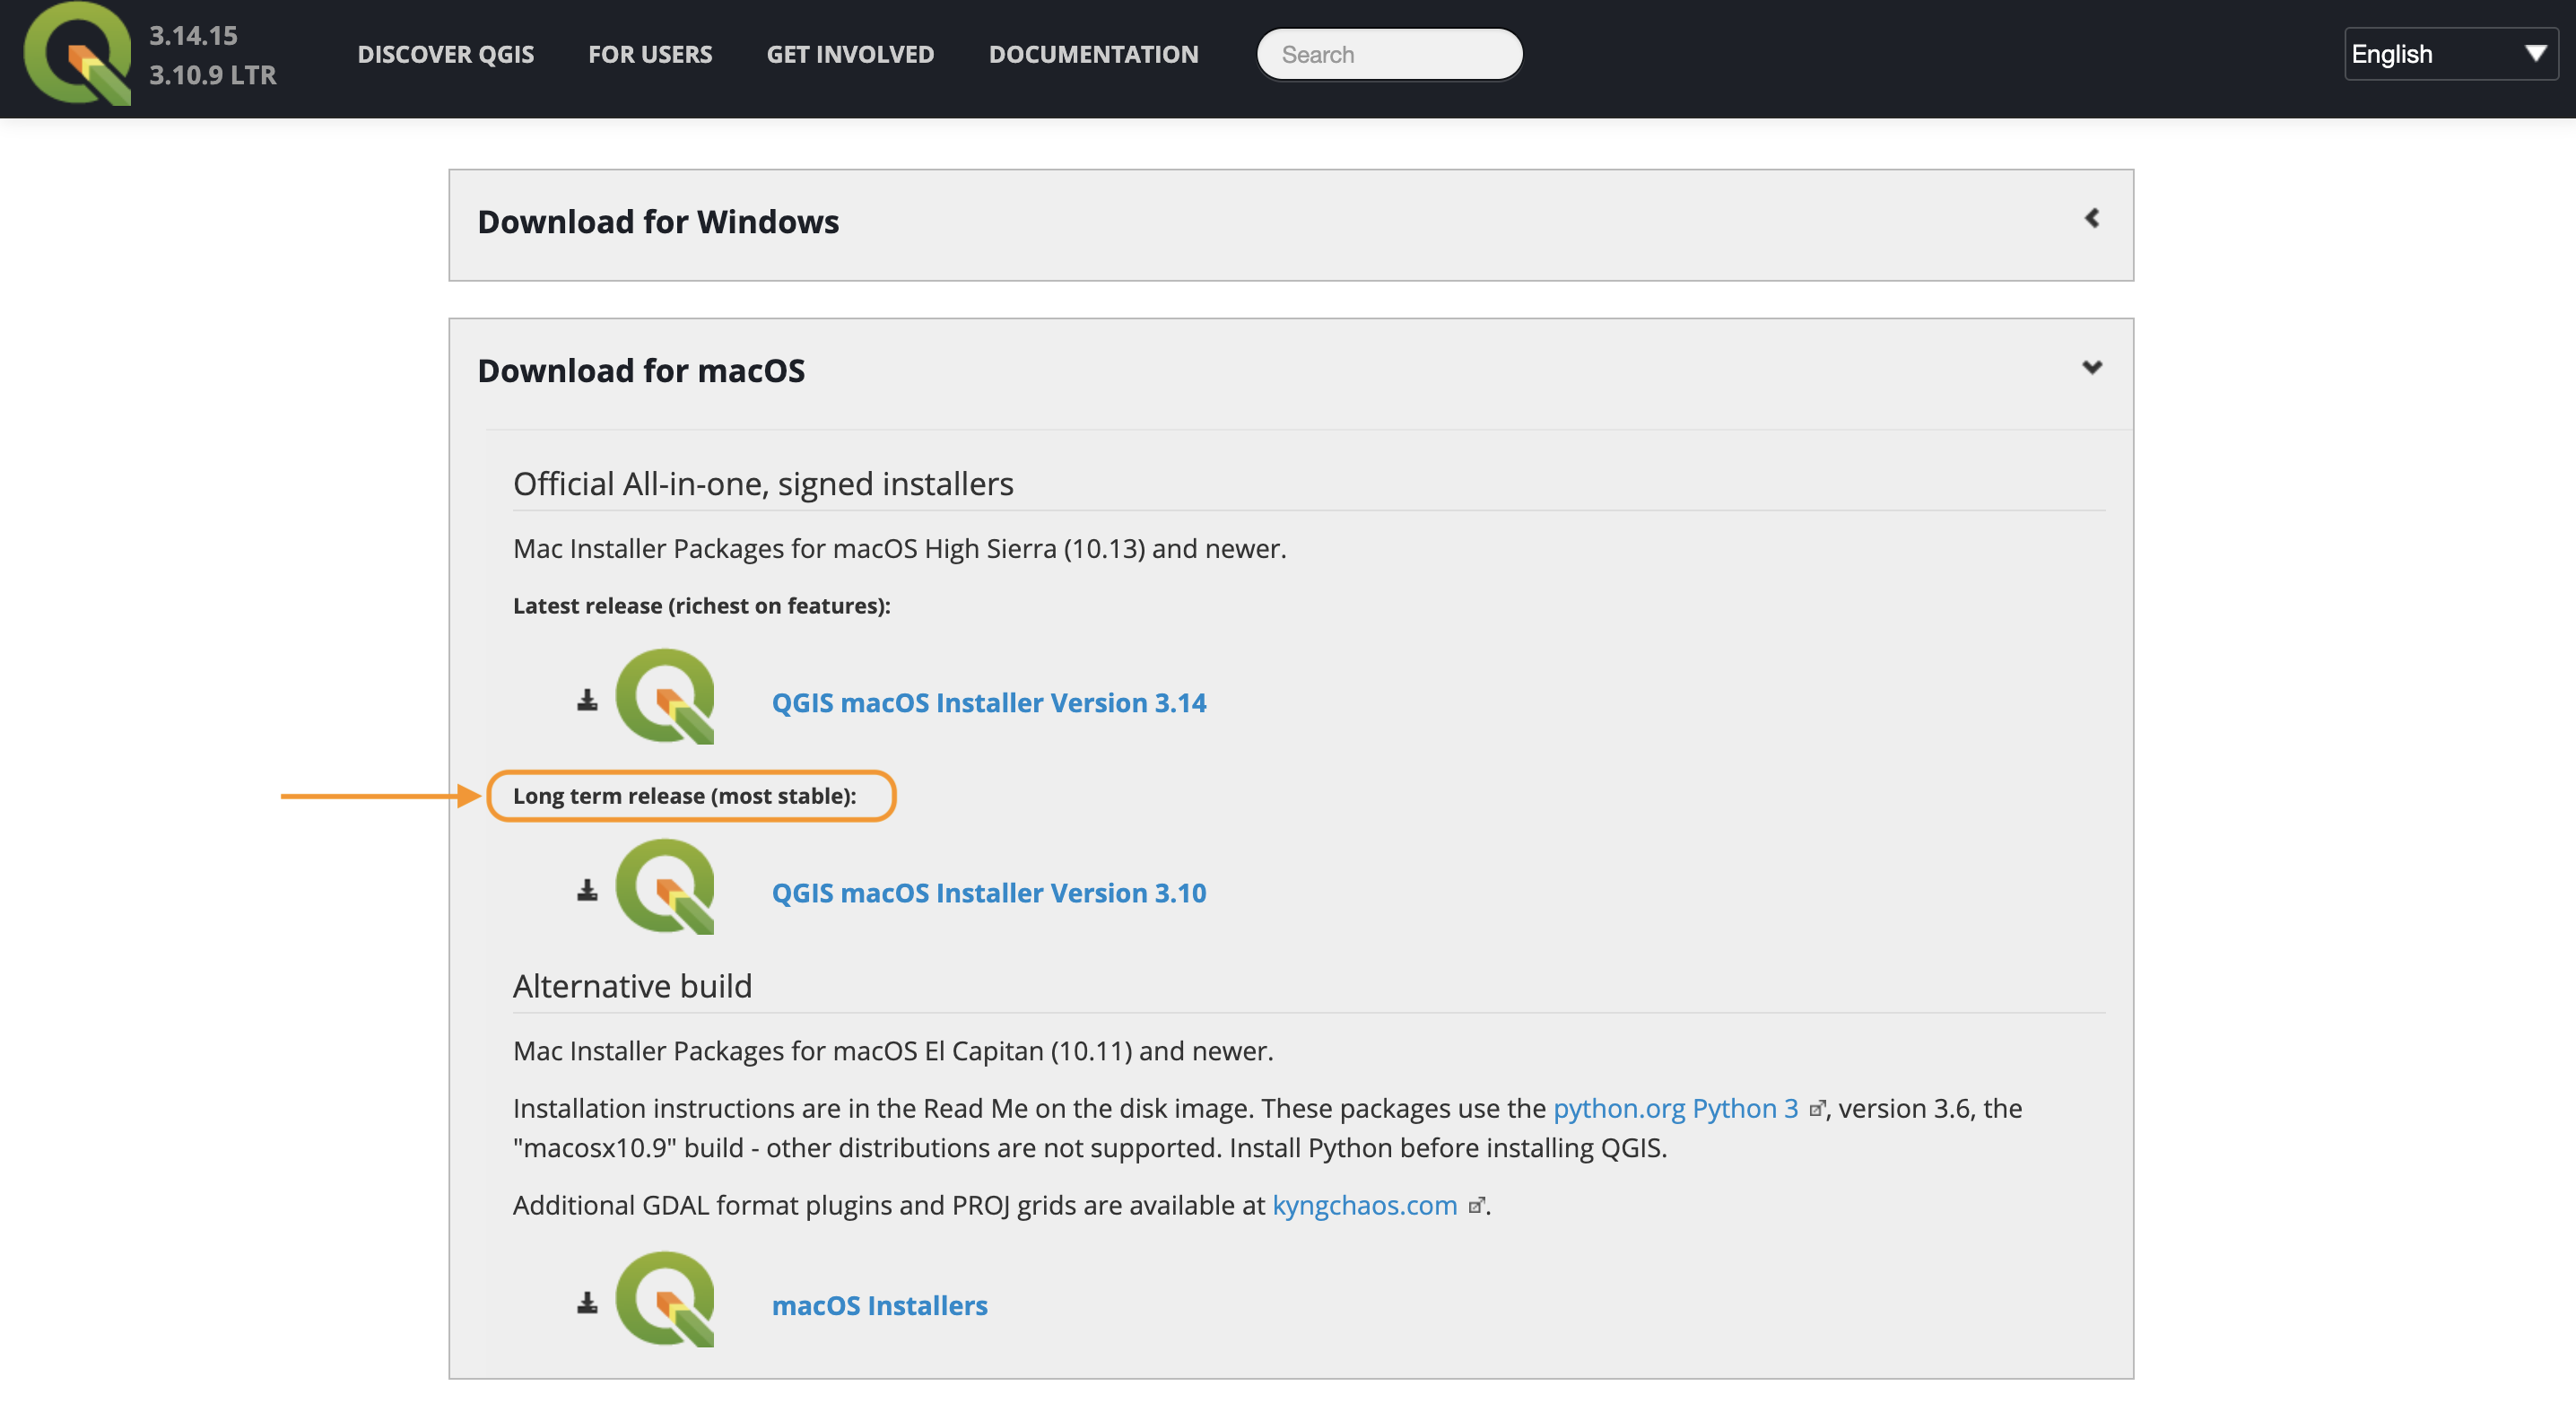Click the Search input field
Screen dimensions: 2576x1412
pyautogui.click(x=1388, y=54)
